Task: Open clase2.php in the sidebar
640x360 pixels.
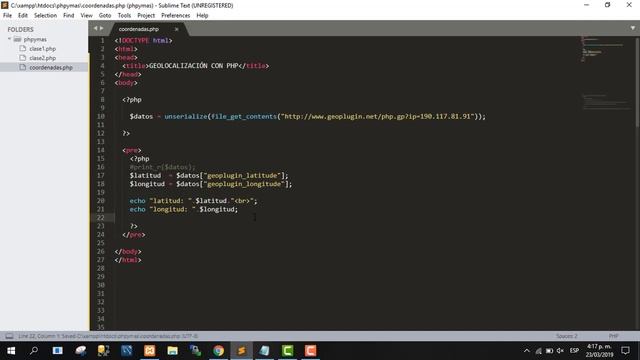Action: coord(42,58)
